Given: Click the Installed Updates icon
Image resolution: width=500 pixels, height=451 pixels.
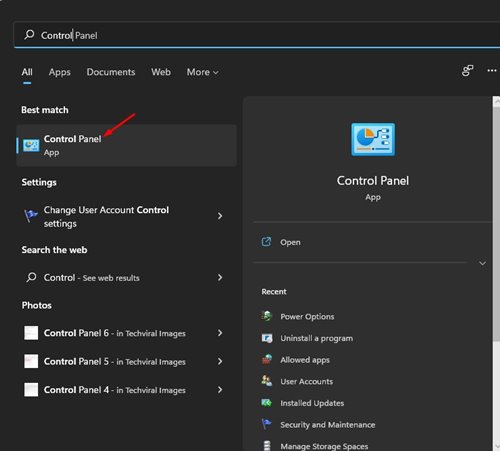Looking at the screenshot, I should pos(267,403).
